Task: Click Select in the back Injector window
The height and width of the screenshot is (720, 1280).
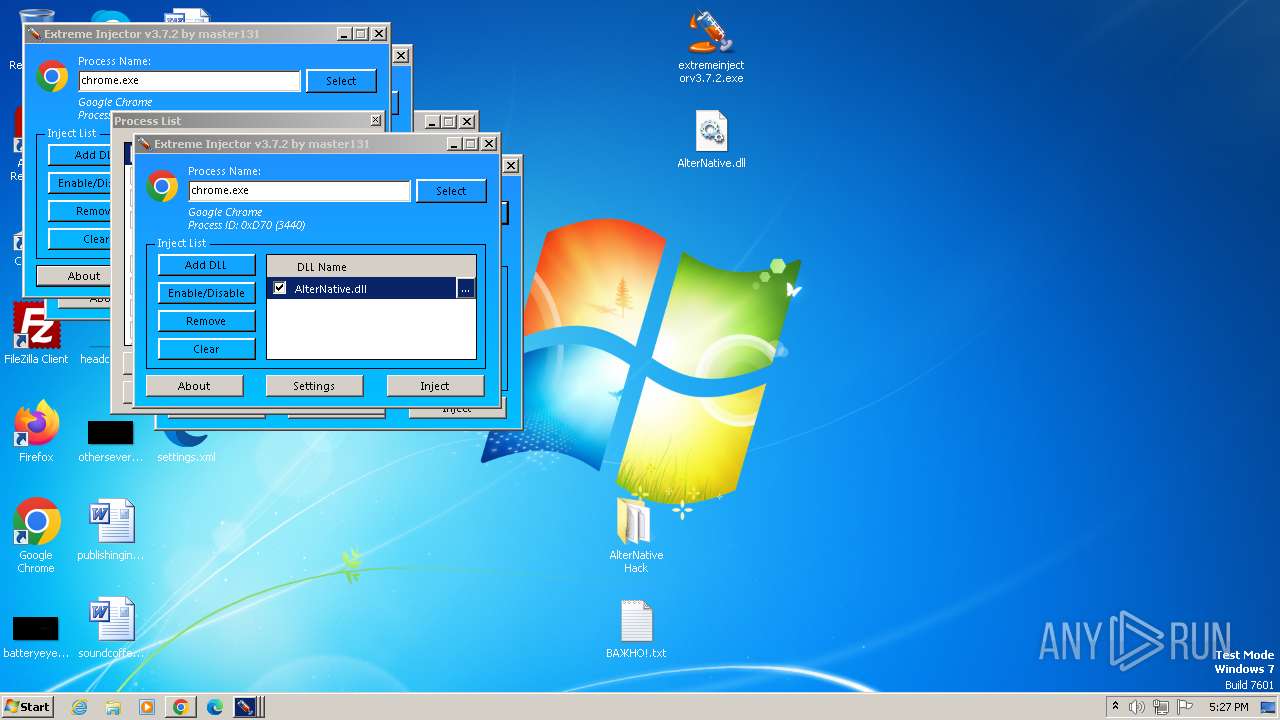Action: [341, 81]
